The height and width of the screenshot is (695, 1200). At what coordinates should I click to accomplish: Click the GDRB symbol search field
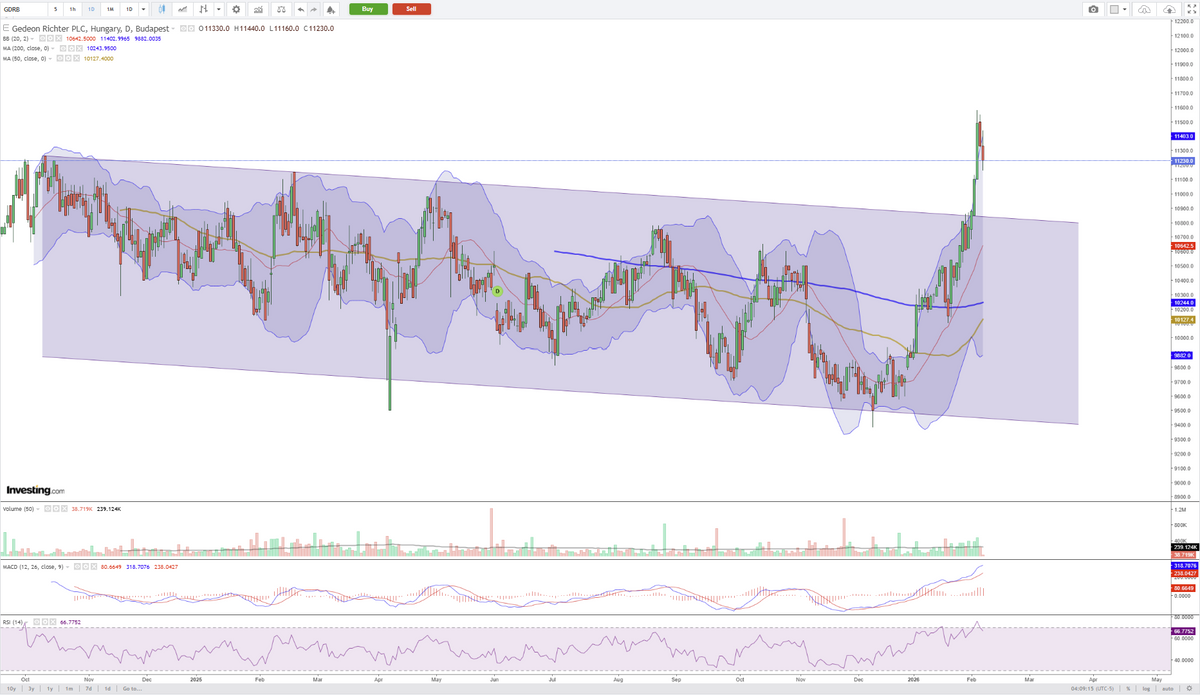[x=22, y=9]
